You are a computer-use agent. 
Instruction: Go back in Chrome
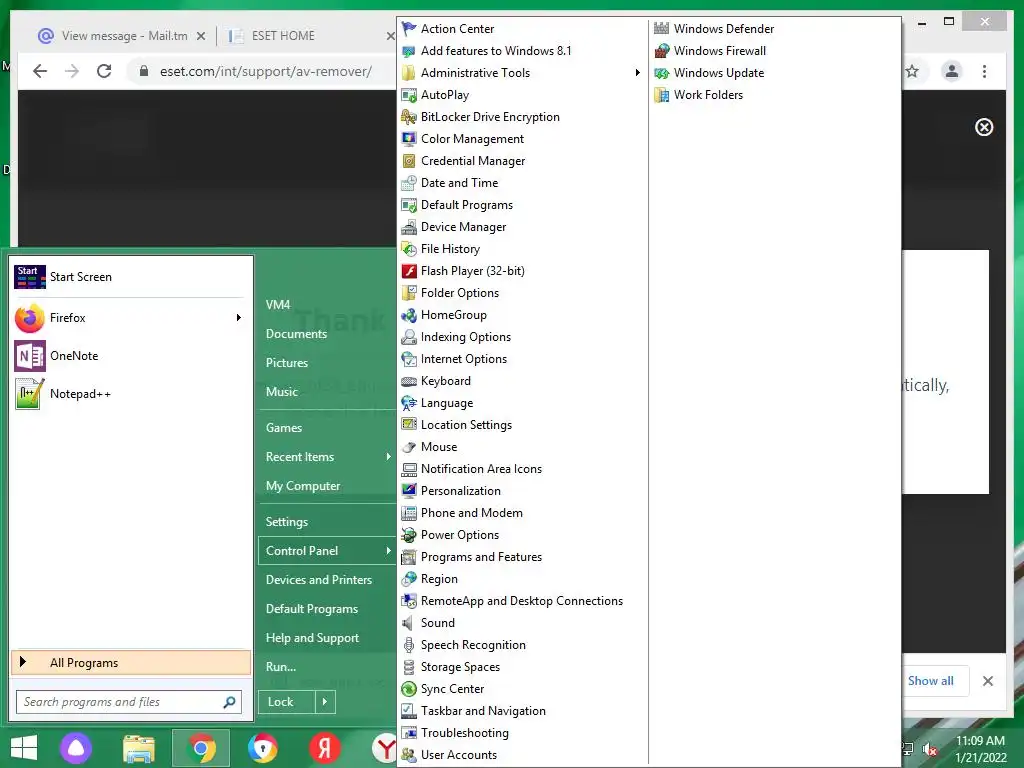pos(40,71)
